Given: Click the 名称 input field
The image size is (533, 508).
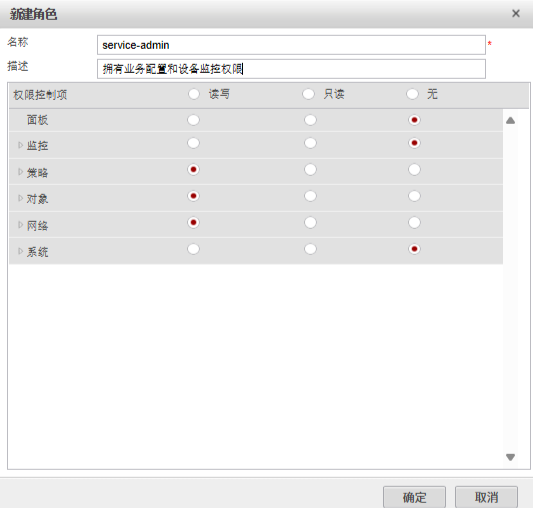Looking at the screenshot, I should [291, 45].
